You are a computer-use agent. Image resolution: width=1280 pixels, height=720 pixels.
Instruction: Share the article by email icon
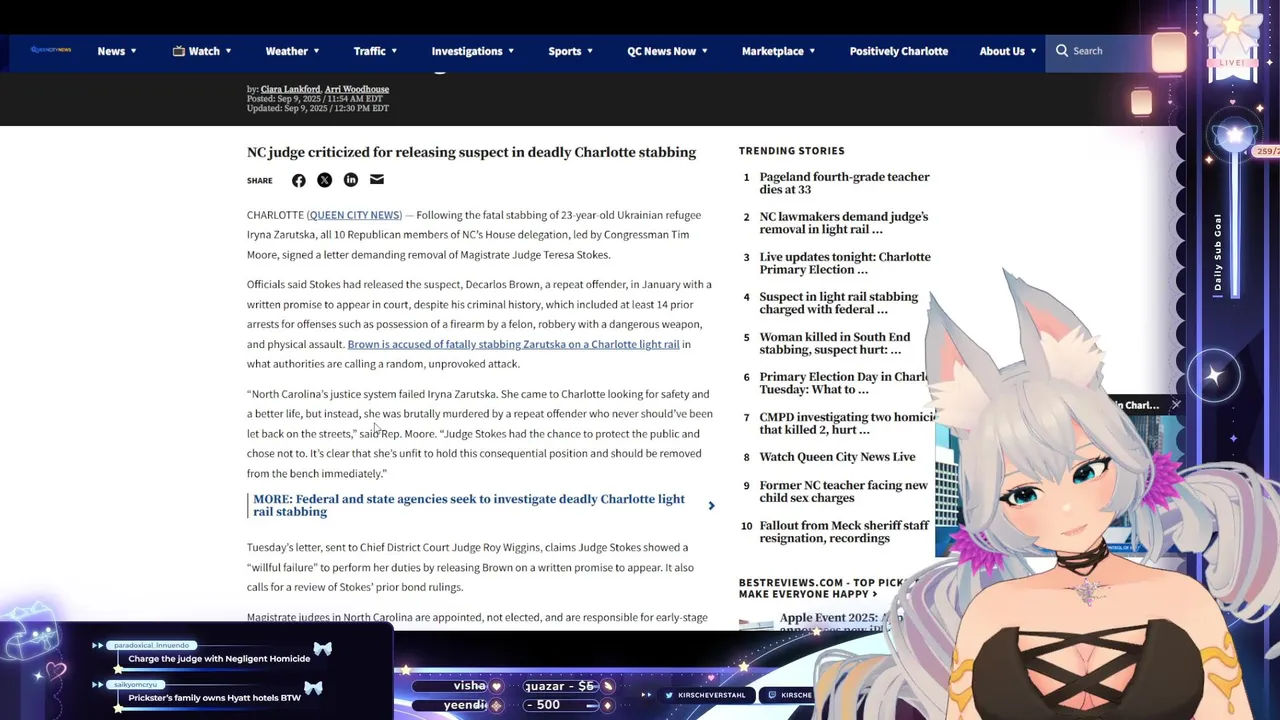tap(376, 180)
